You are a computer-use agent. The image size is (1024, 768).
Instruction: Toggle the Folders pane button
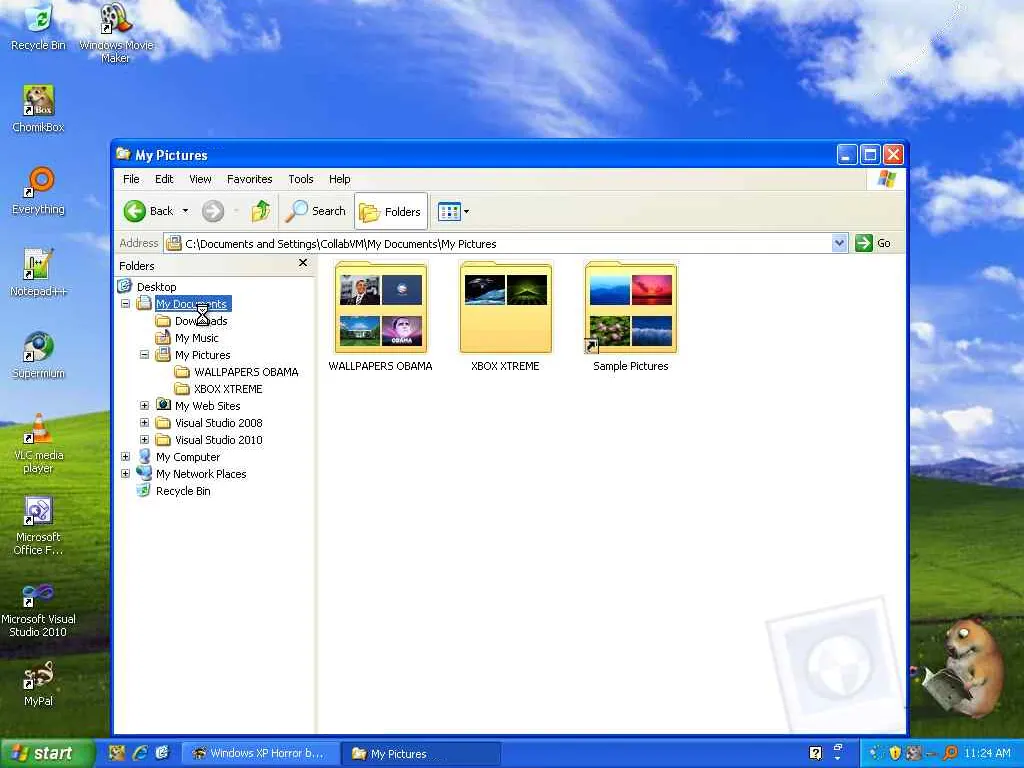[391, 212]
